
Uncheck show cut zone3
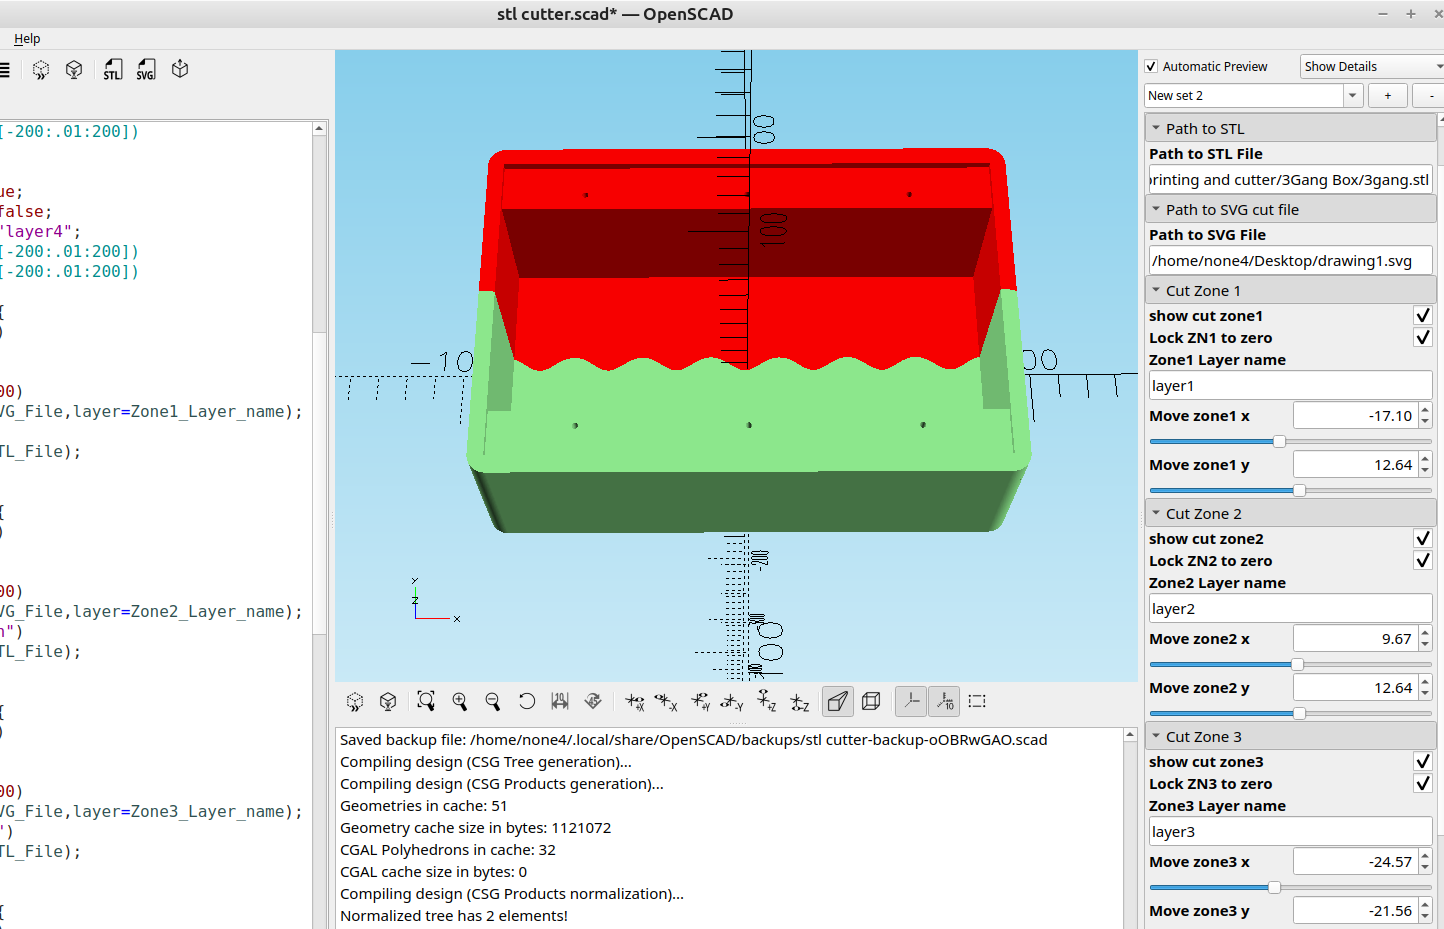click(1423, 762)
